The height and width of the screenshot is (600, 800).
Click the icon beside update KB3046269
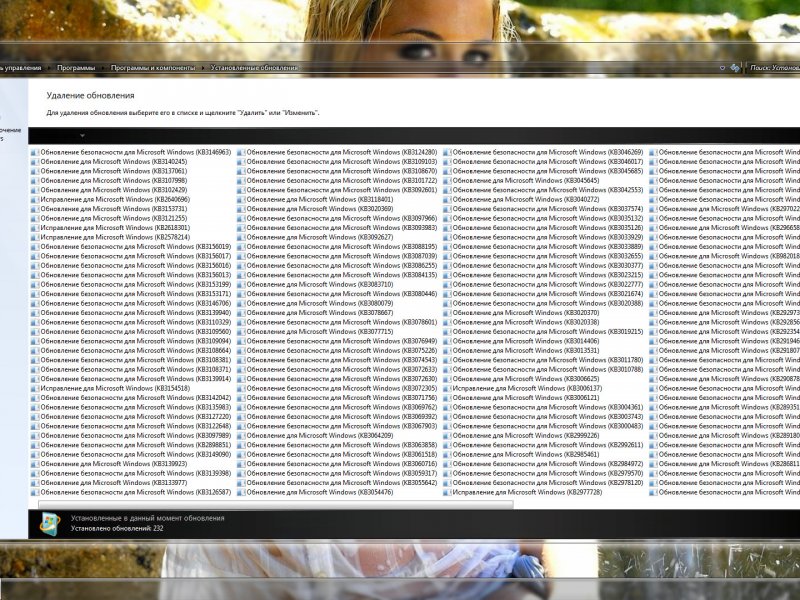pos(447,152)
